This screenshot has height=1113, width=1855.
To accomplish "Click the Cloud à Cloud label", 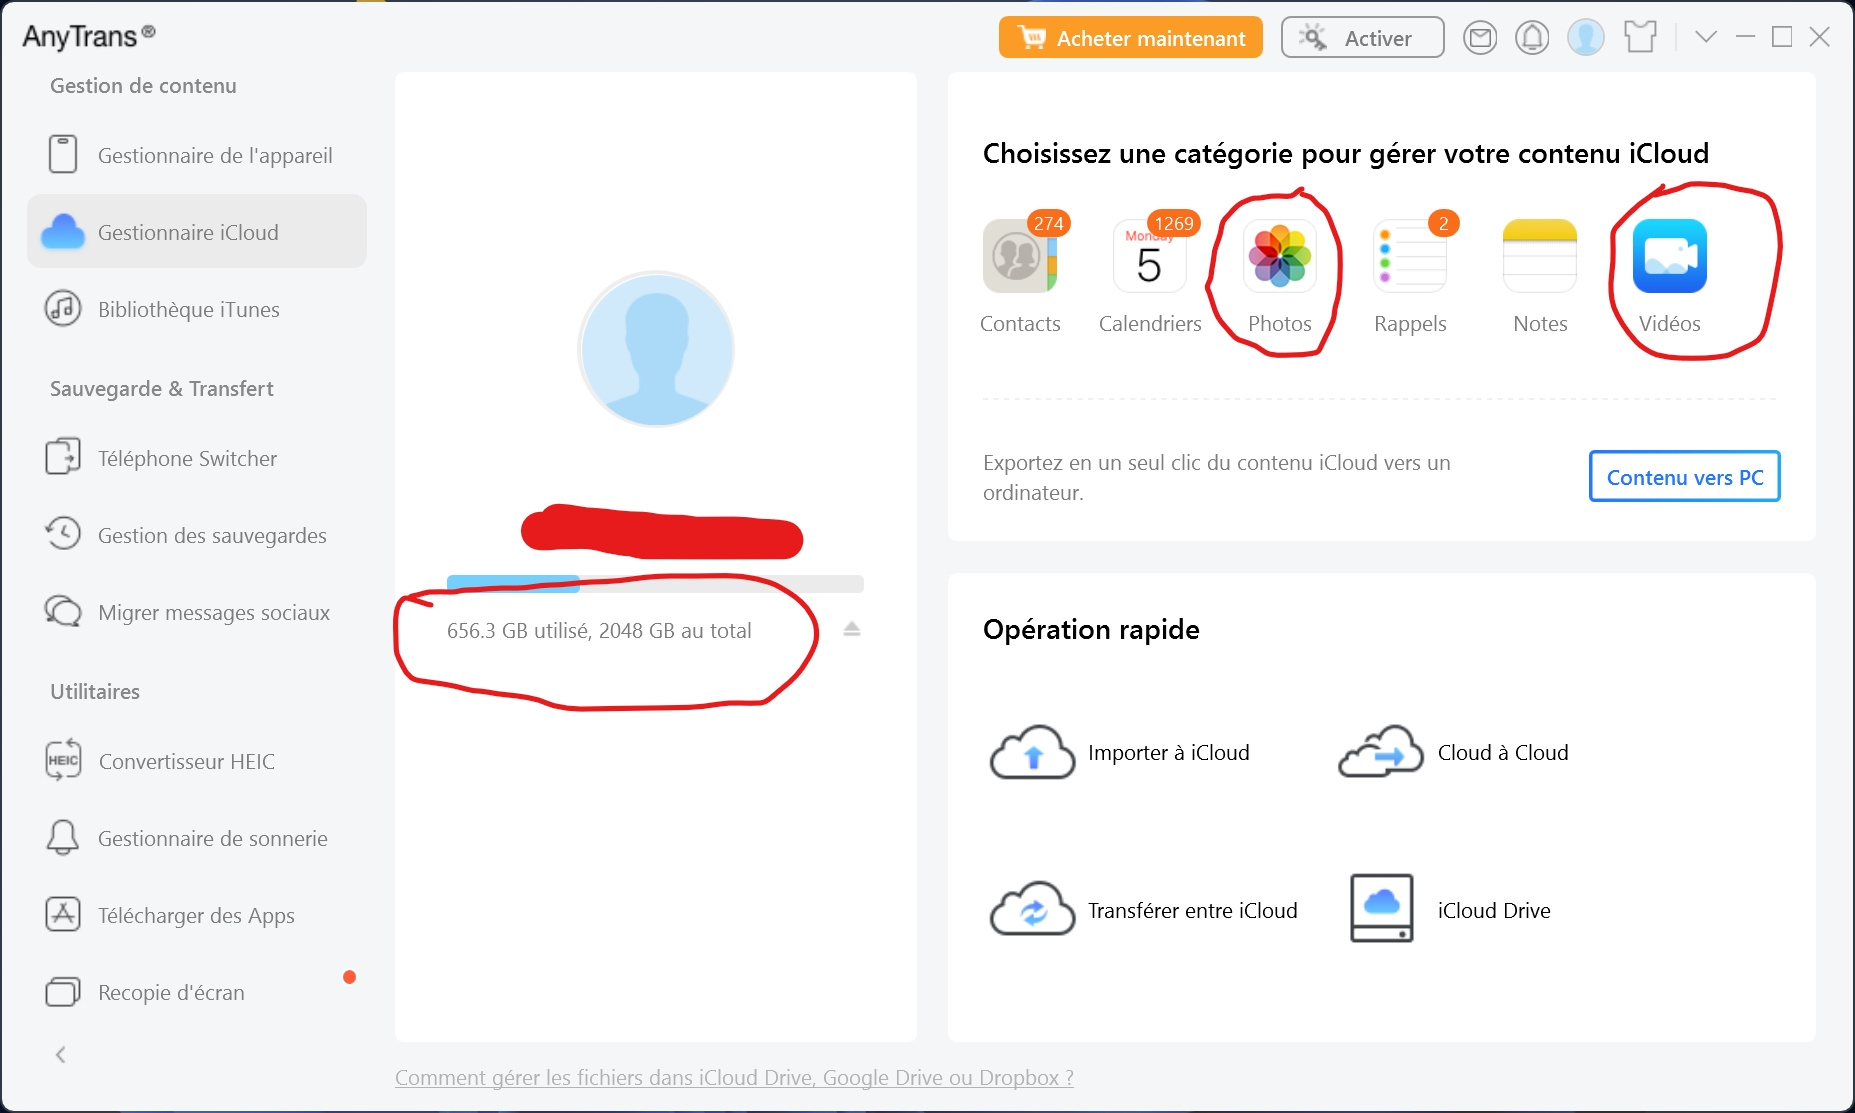I will (x=1503, y=752).
